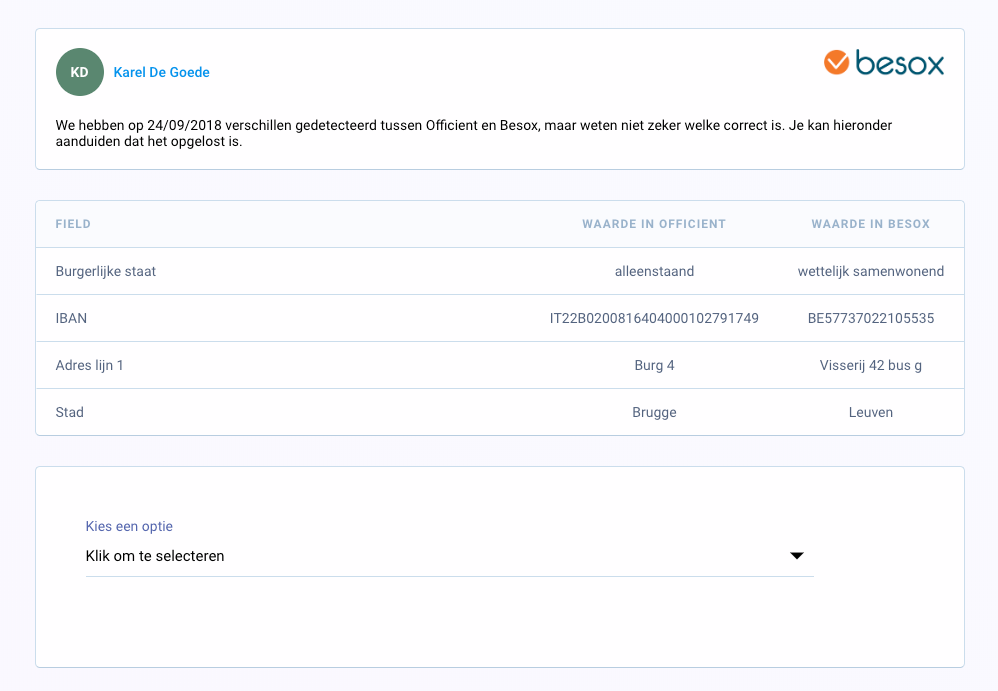This screenshot has height=691, width=998.
Task: Click the IBAN row label
Action: coord(71,318)
